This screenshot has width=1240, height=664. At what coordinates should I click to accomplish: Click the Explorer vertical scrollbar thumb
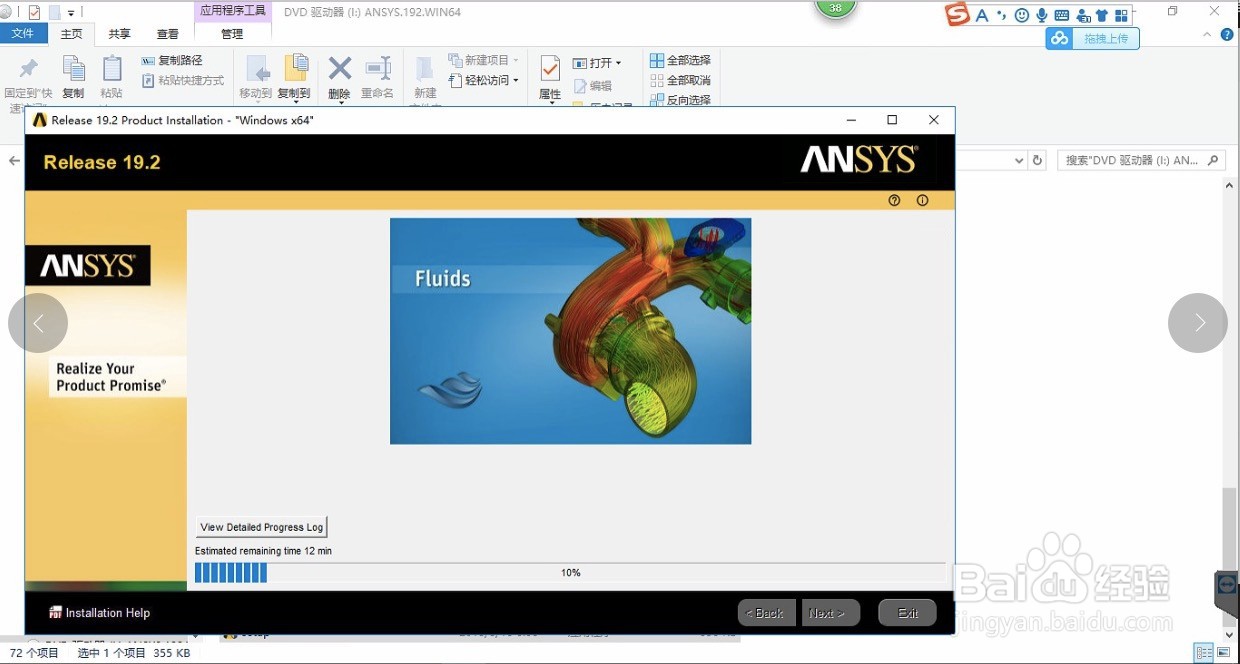coord(1229,530)
